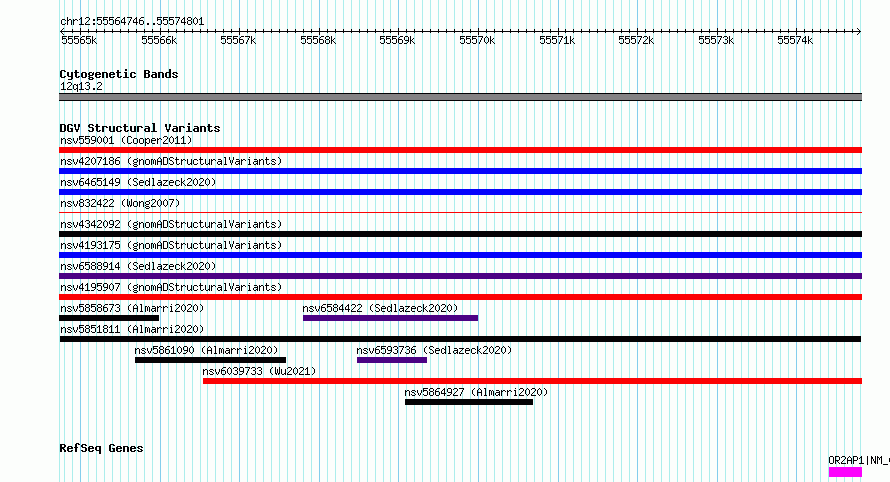Click the 55568k ruler tick label
The height and width of the screenshot is (482, 890).
click(318, 40)
